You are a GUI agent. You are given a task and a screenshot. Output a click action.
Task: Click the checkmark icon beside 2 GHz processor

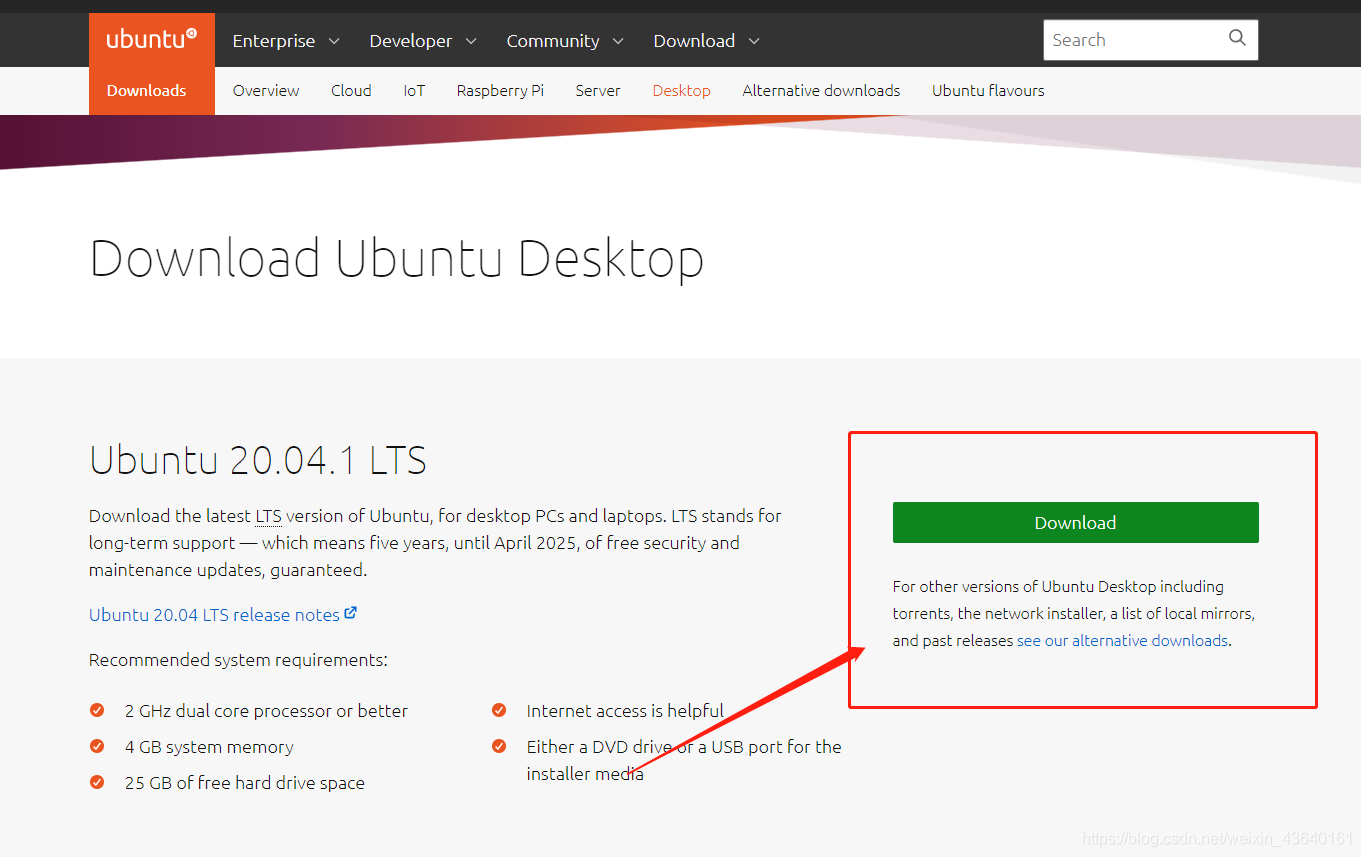[97, 710]
